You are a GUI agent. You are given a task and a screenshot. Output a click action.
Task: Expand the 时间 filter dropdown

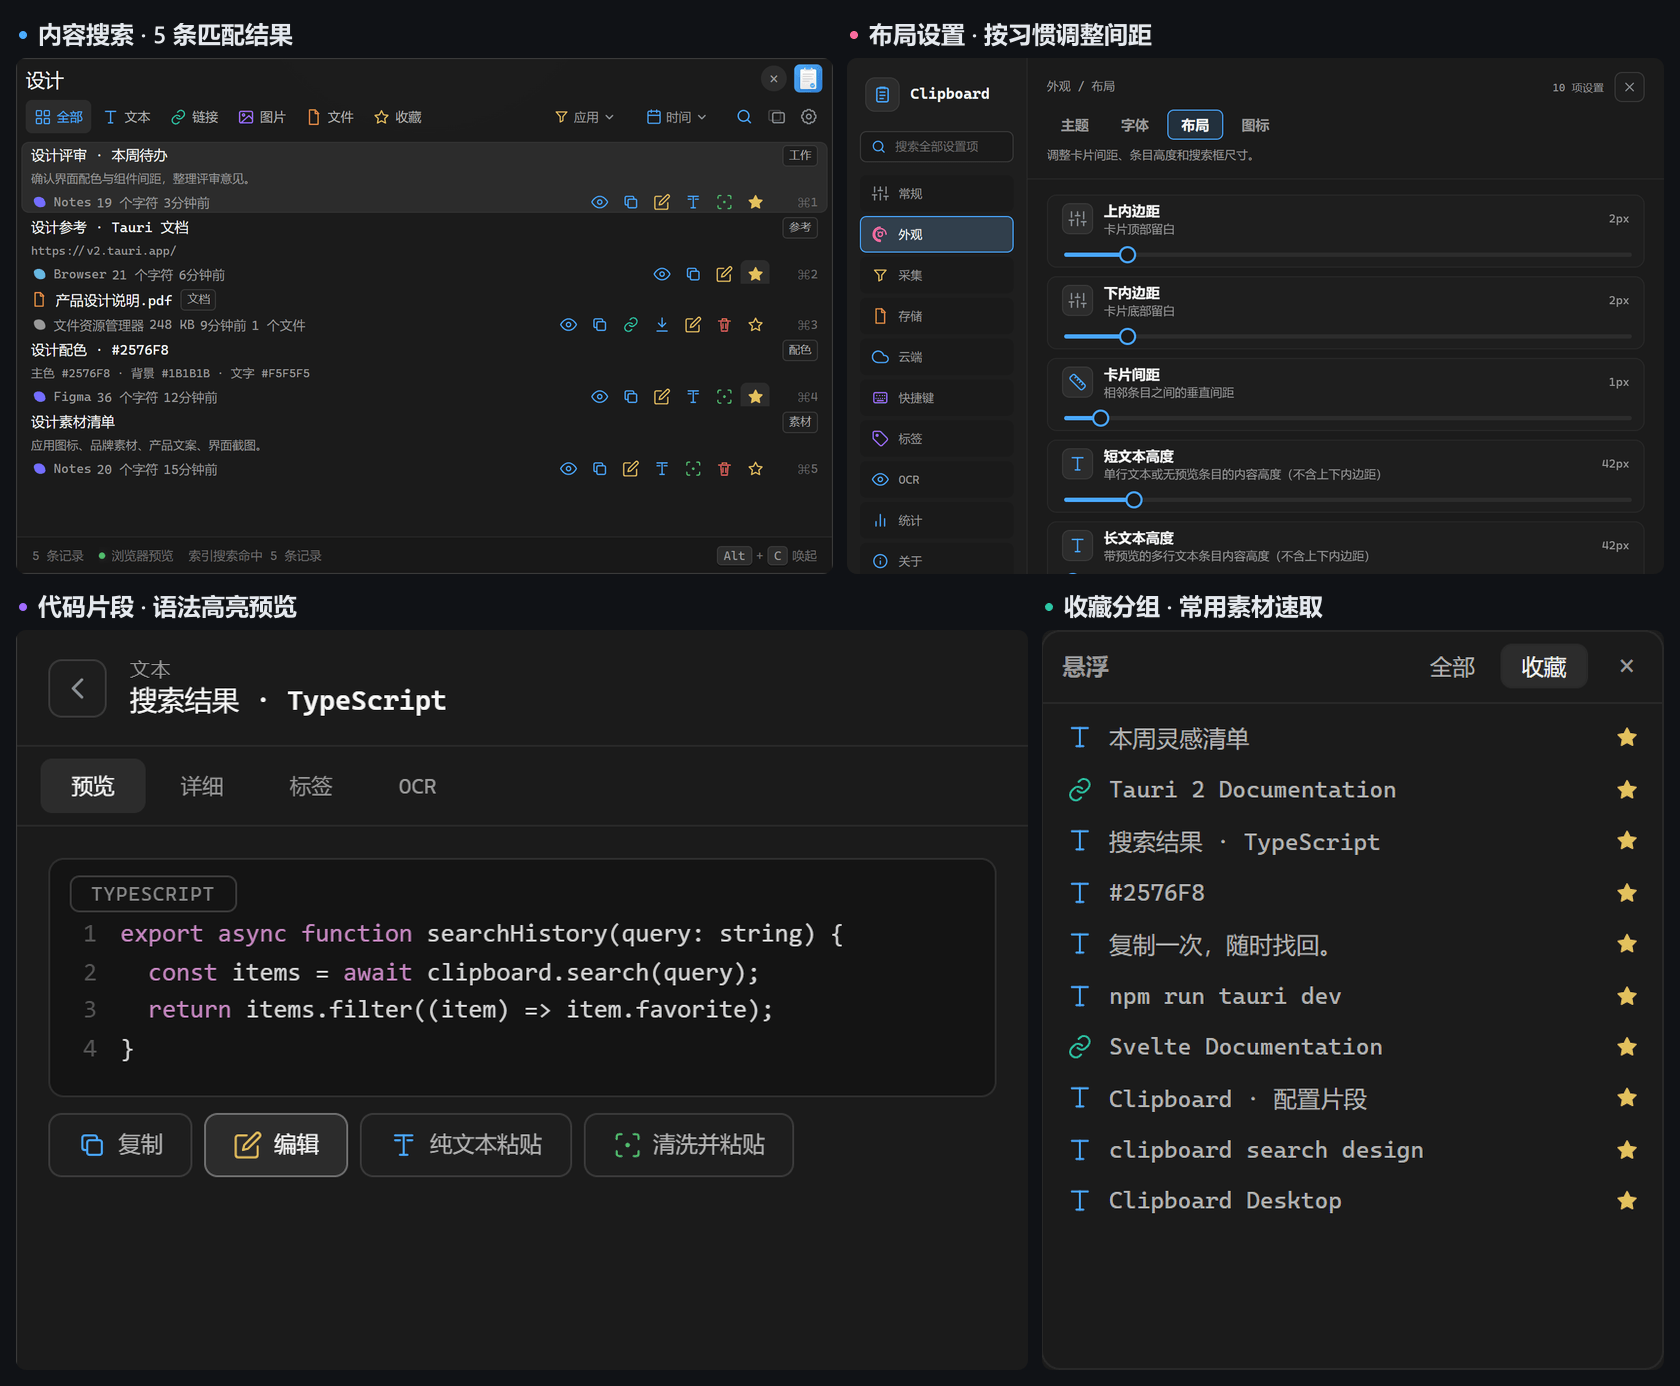click(677, 117)
